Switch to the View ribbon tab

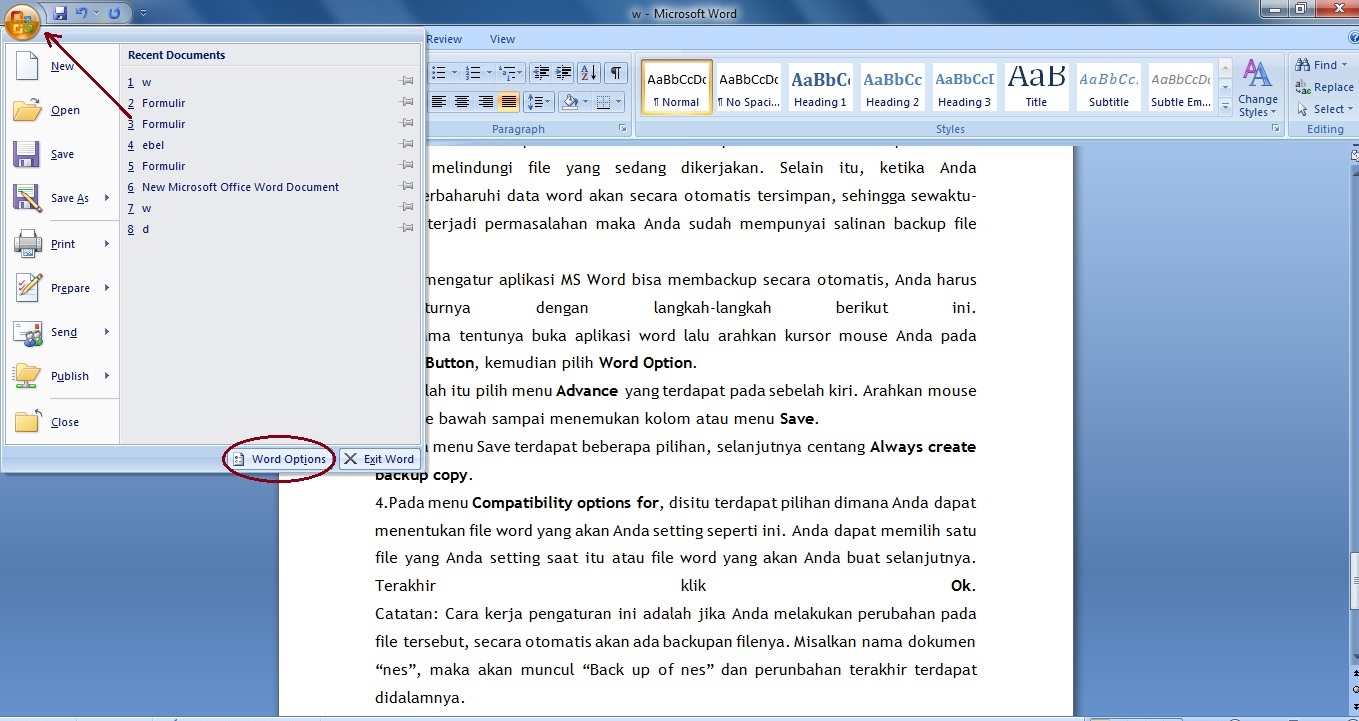pyautogui.click(x=502, y=39)
